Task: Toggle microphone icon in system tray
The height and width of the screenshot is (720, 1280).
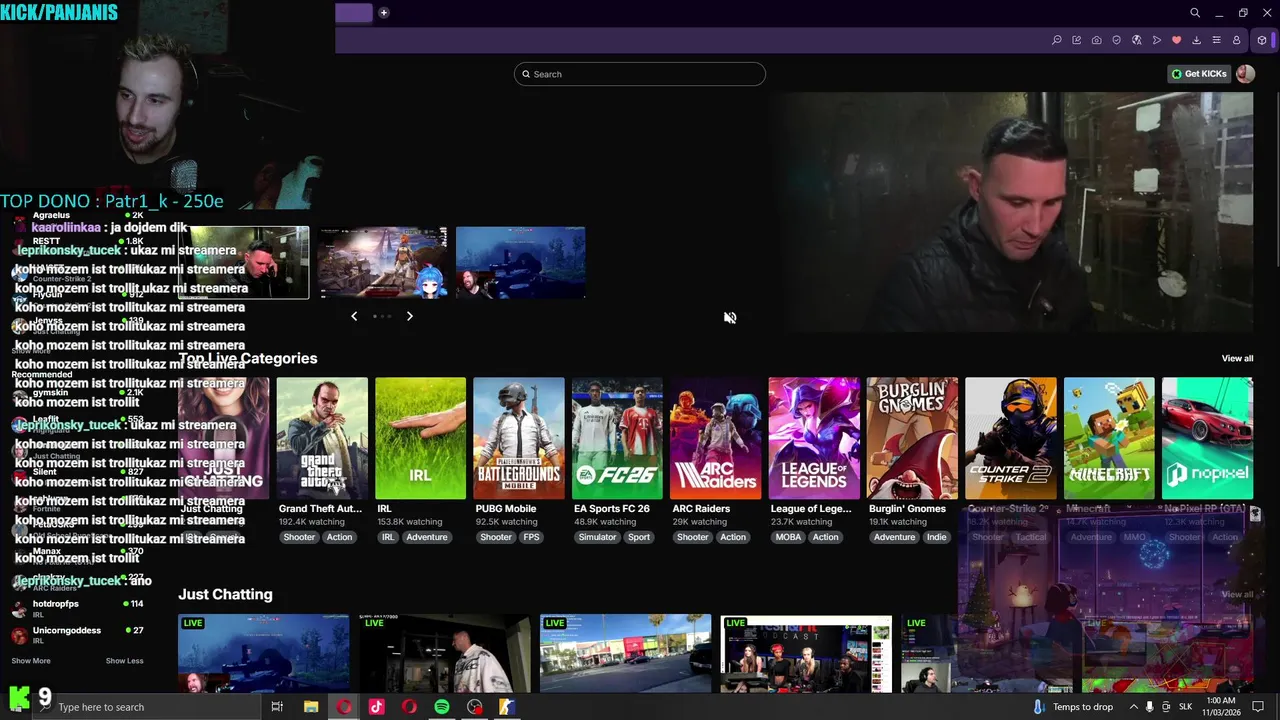Action: (x=1149, y=707)
